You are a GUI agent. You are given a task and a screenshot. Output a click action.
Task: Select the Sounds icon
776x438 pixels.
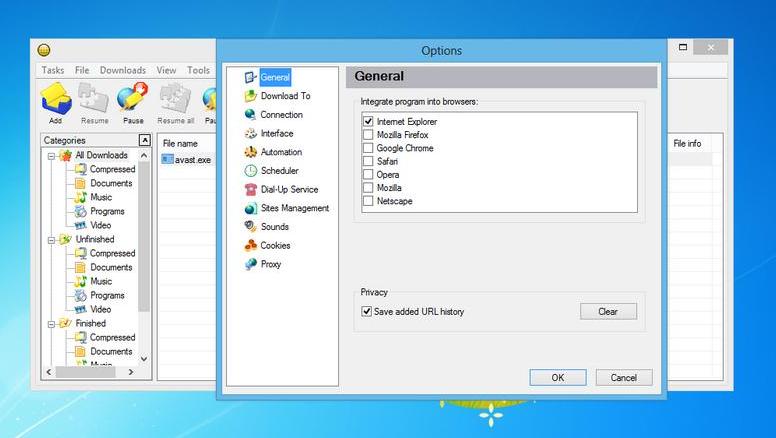[x=251, y=227]
